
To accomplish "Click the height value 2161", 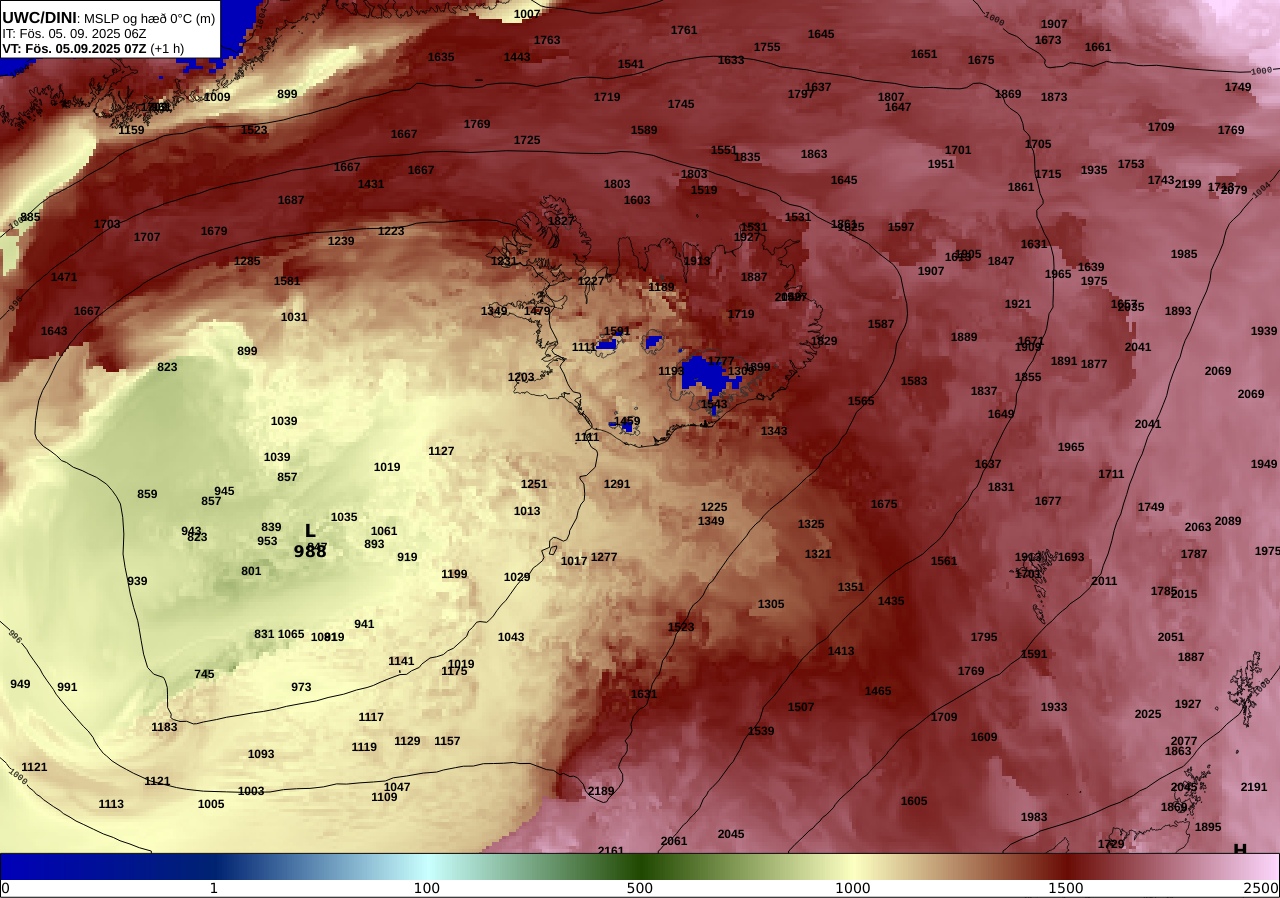I will (x=611, y=851).
